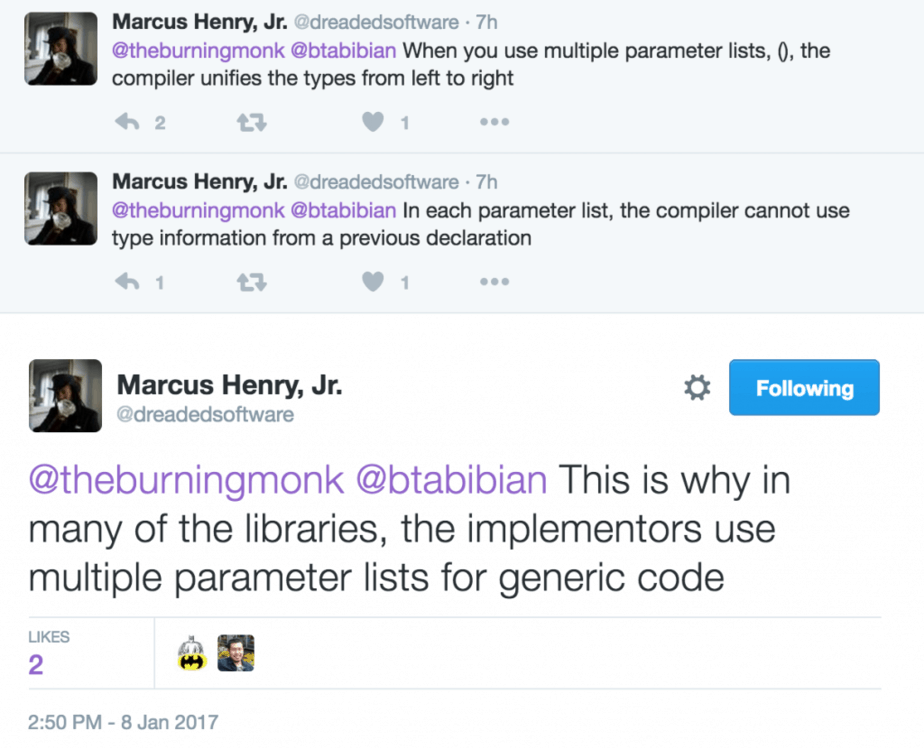Click the @dreadedsoftware handle under main tweet name
Image resolution: width=924 pixels, height=749 pixels.
pos(206,414)
